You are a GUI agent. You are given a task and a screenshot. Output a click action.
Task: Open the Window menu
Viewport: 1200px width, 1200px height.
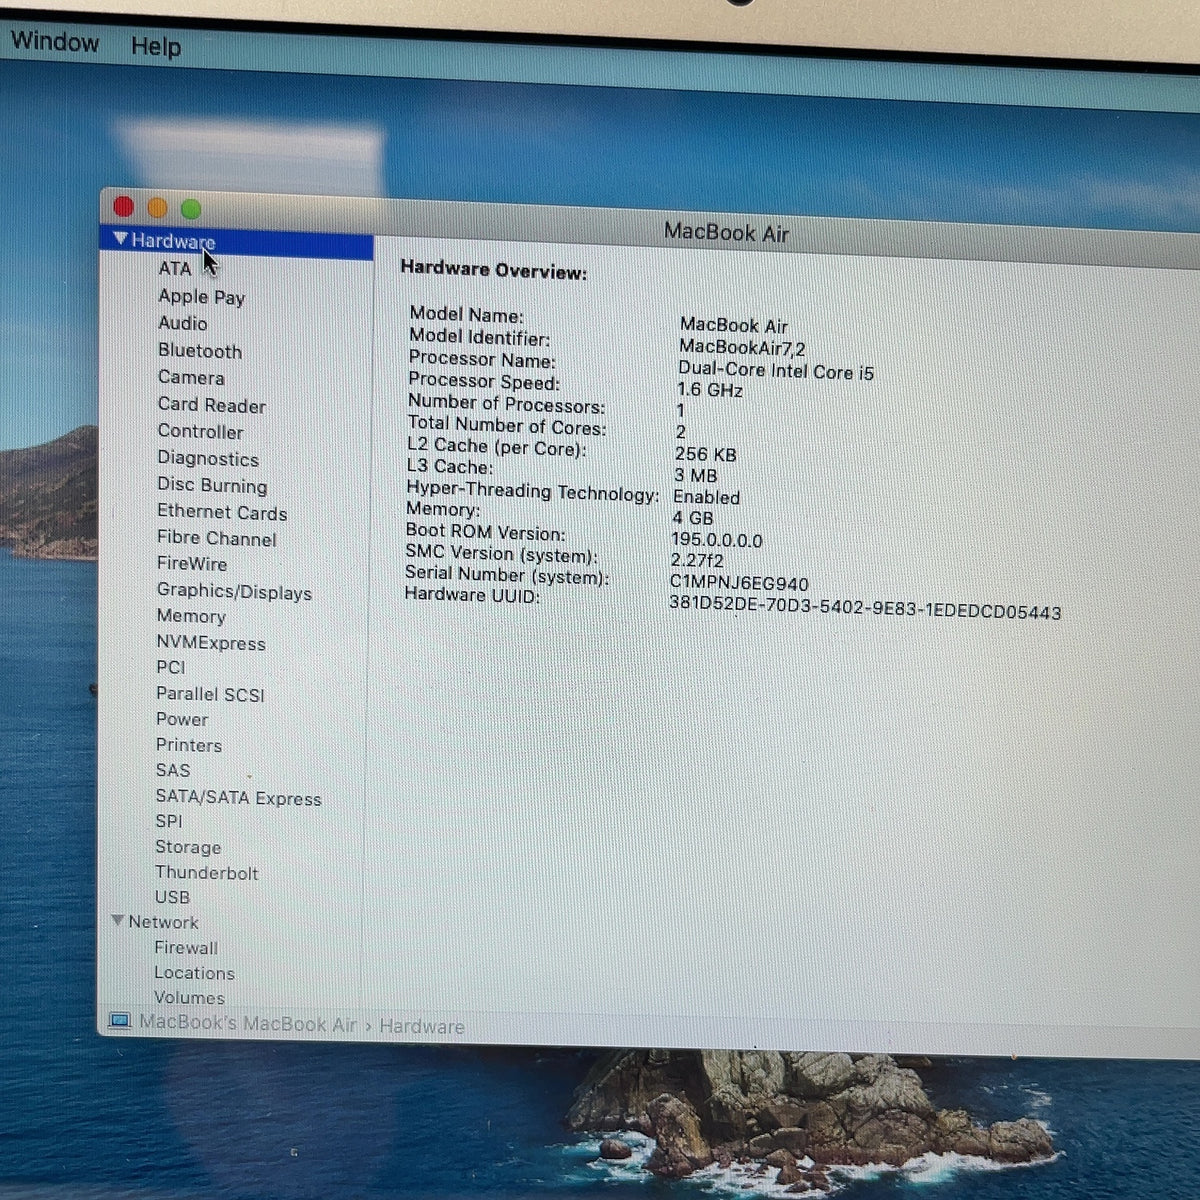pos(55,42)
